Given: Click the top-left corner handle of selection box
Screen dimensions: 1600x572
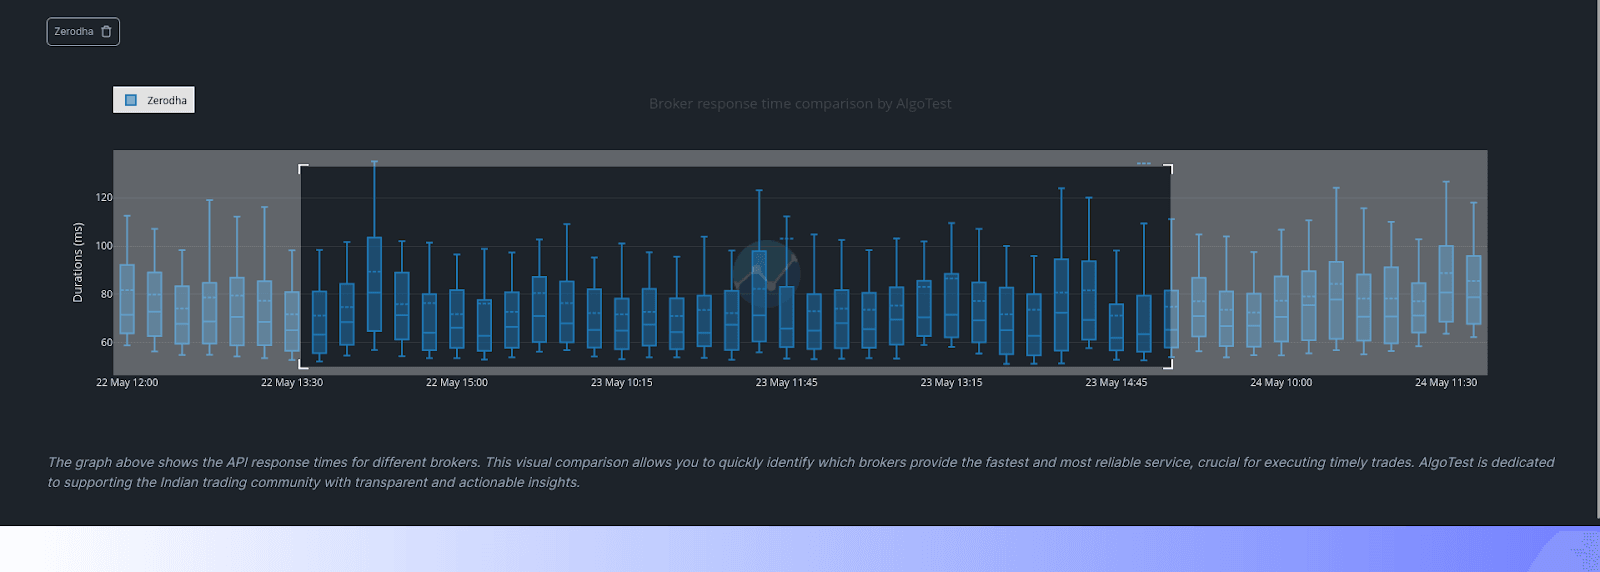Looking at the screenshot, I should tap(302, 168).
